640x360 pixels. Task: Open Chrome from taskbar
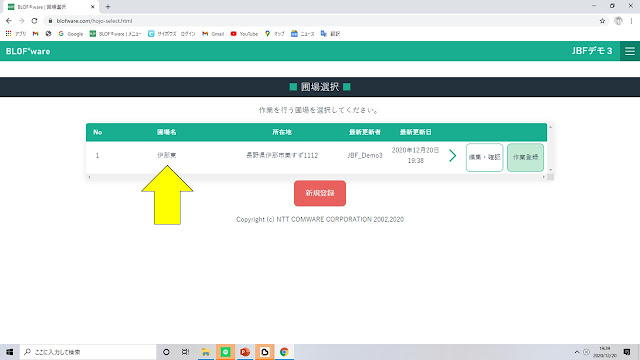pyautogui.click(x=284, y=352)
